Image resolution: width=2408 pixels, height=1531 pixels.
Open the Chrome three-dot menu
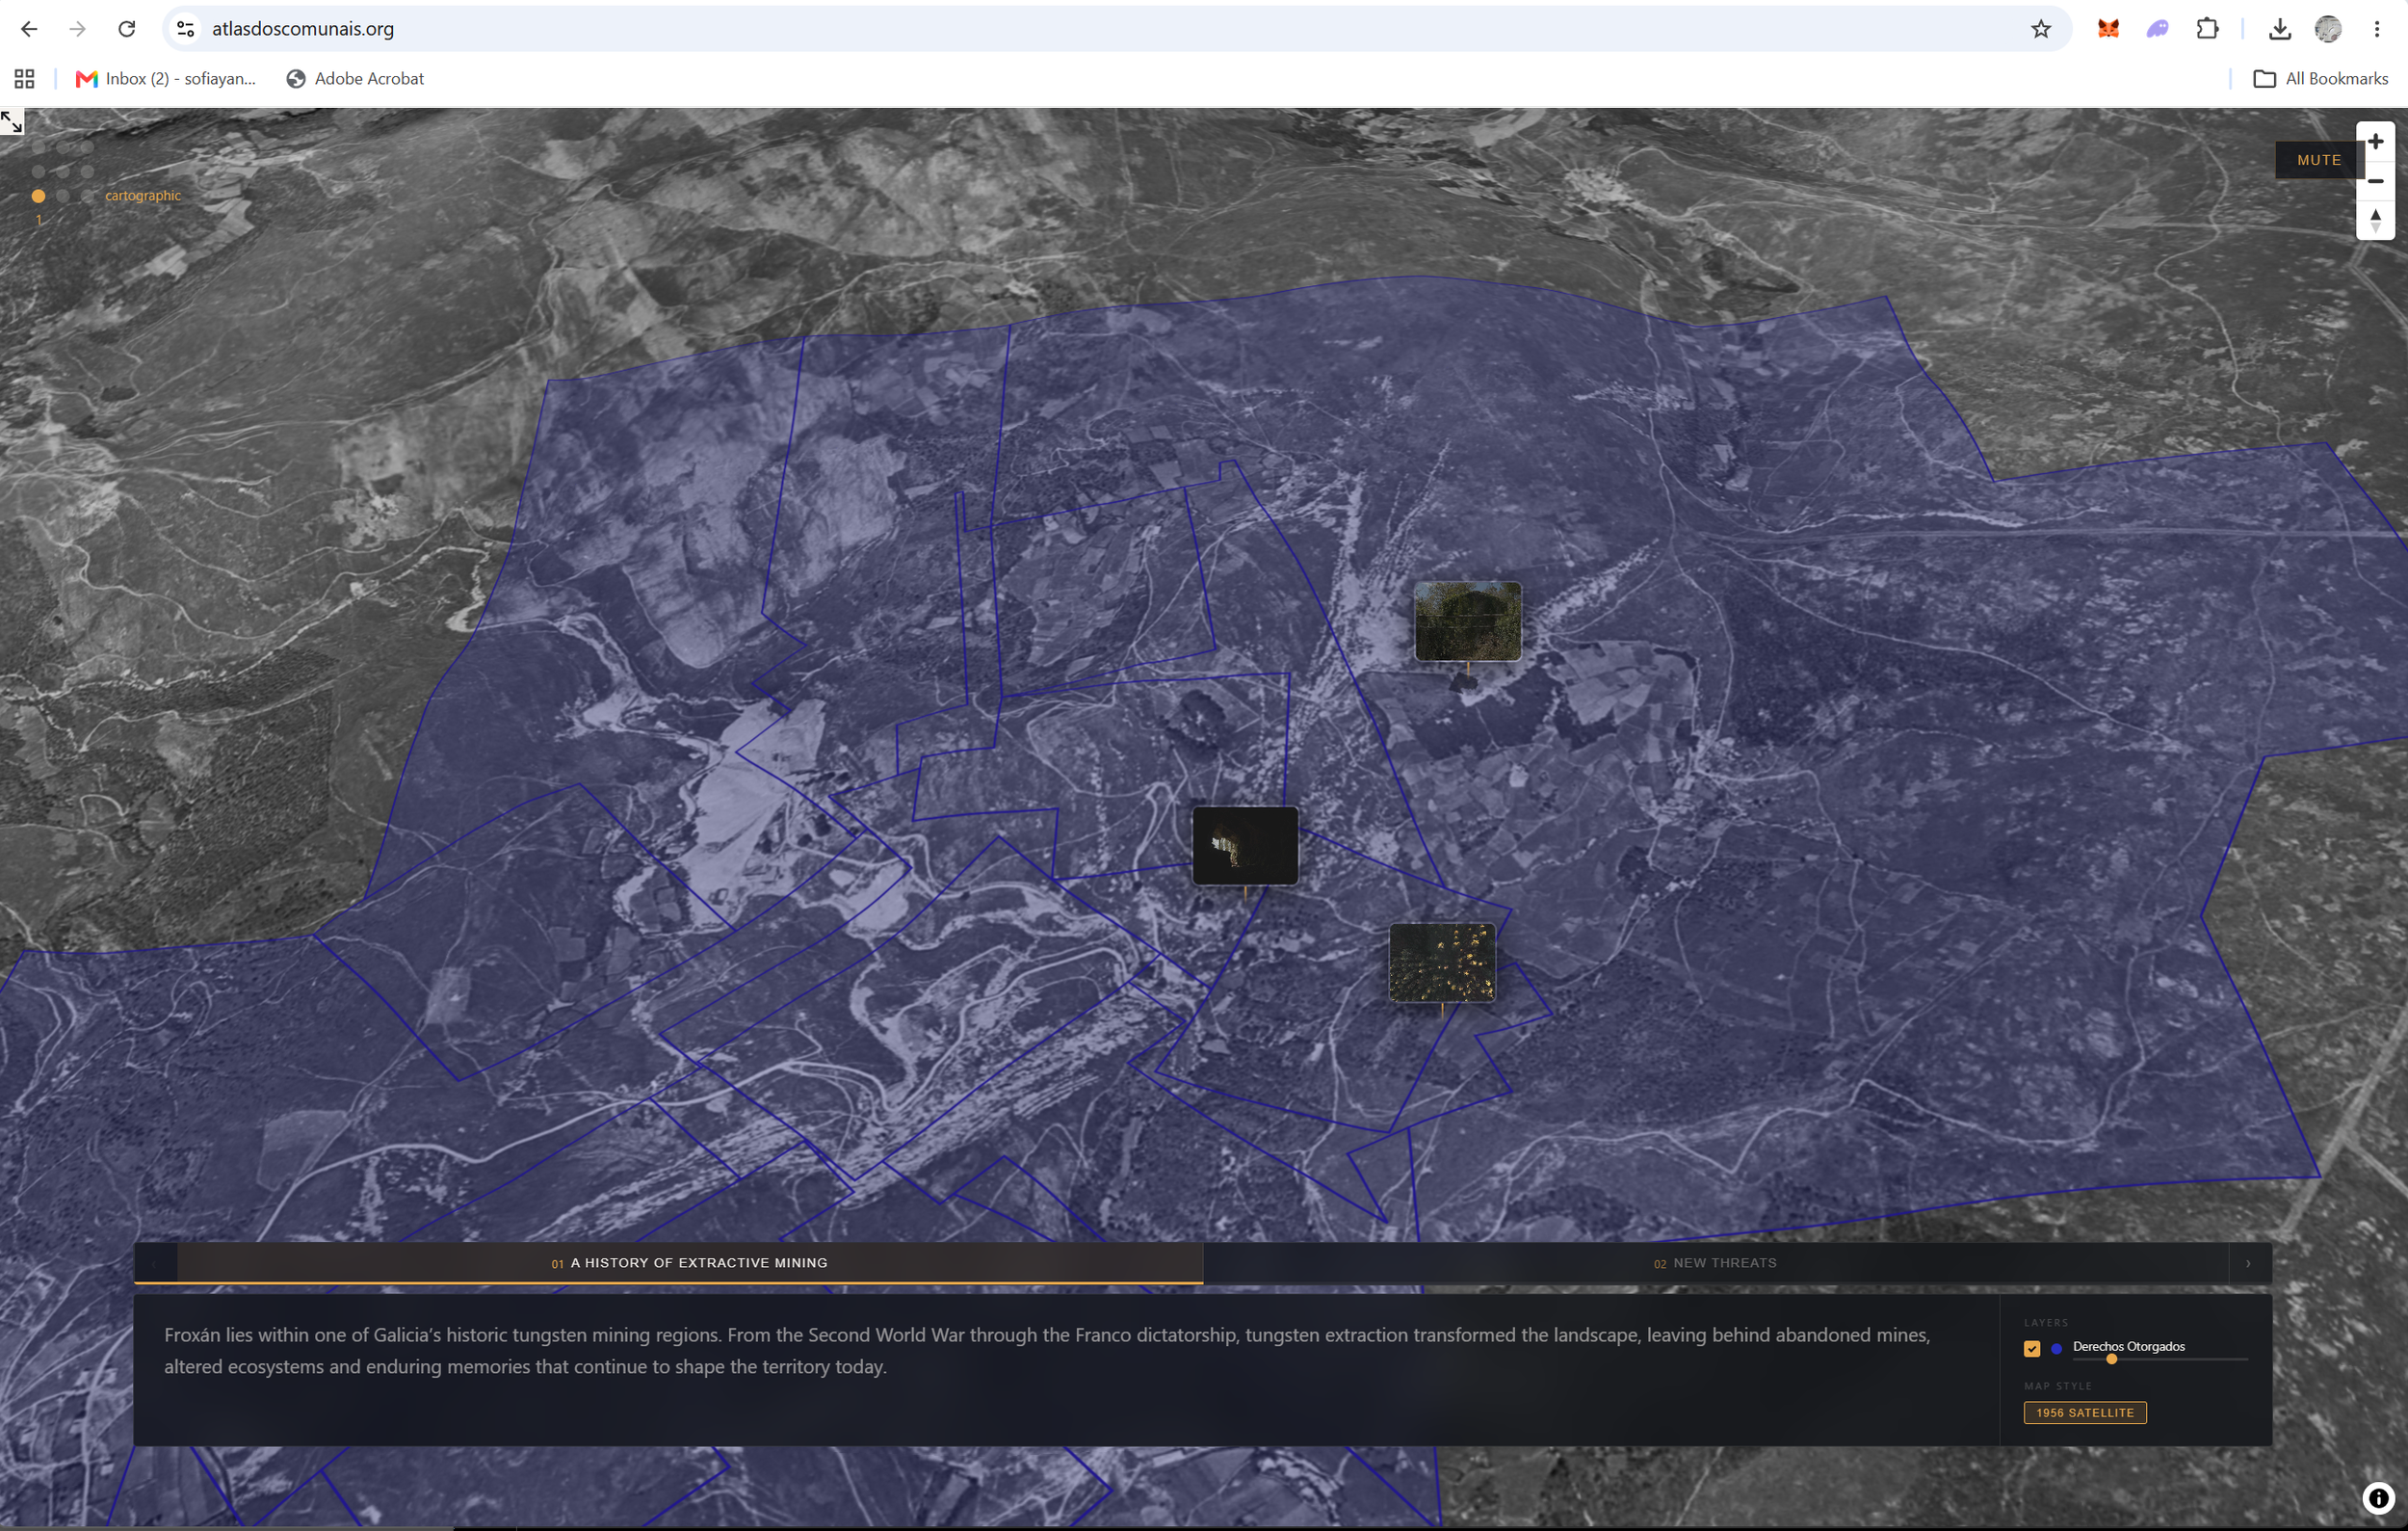(2377, 29)
